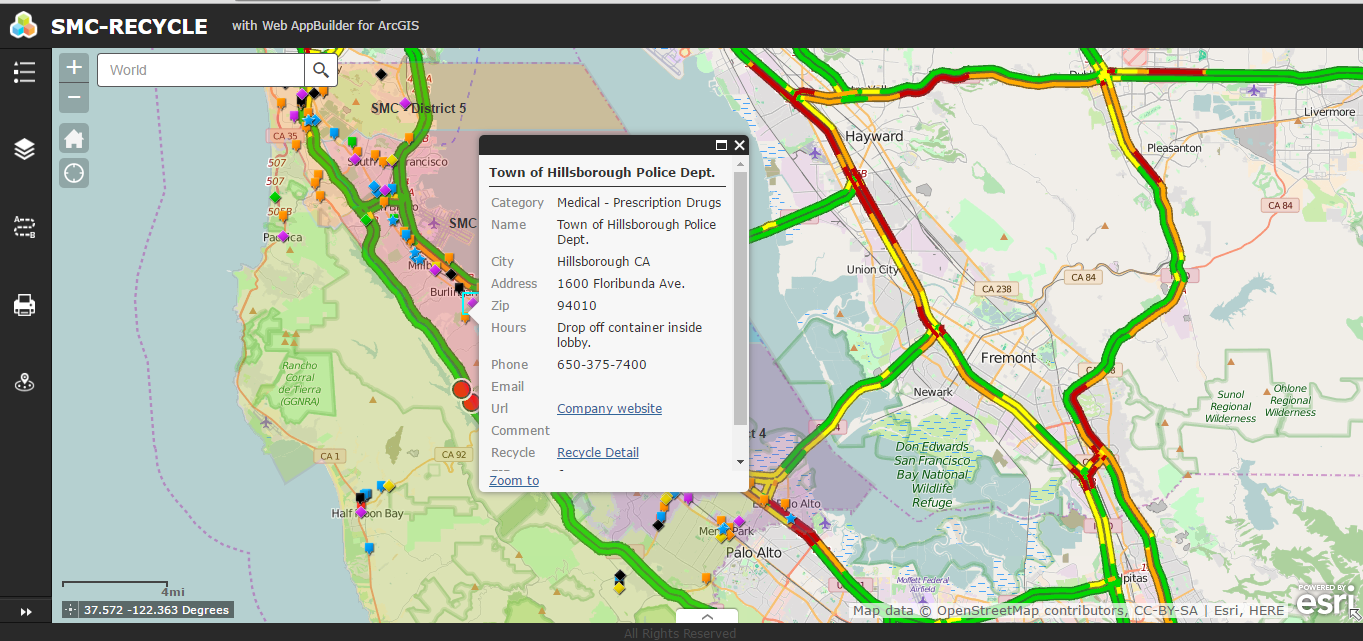The width and height of the screenshot is (1363, 641).
Task: Click the Half Moon Bay label
Action: [367, 513]
